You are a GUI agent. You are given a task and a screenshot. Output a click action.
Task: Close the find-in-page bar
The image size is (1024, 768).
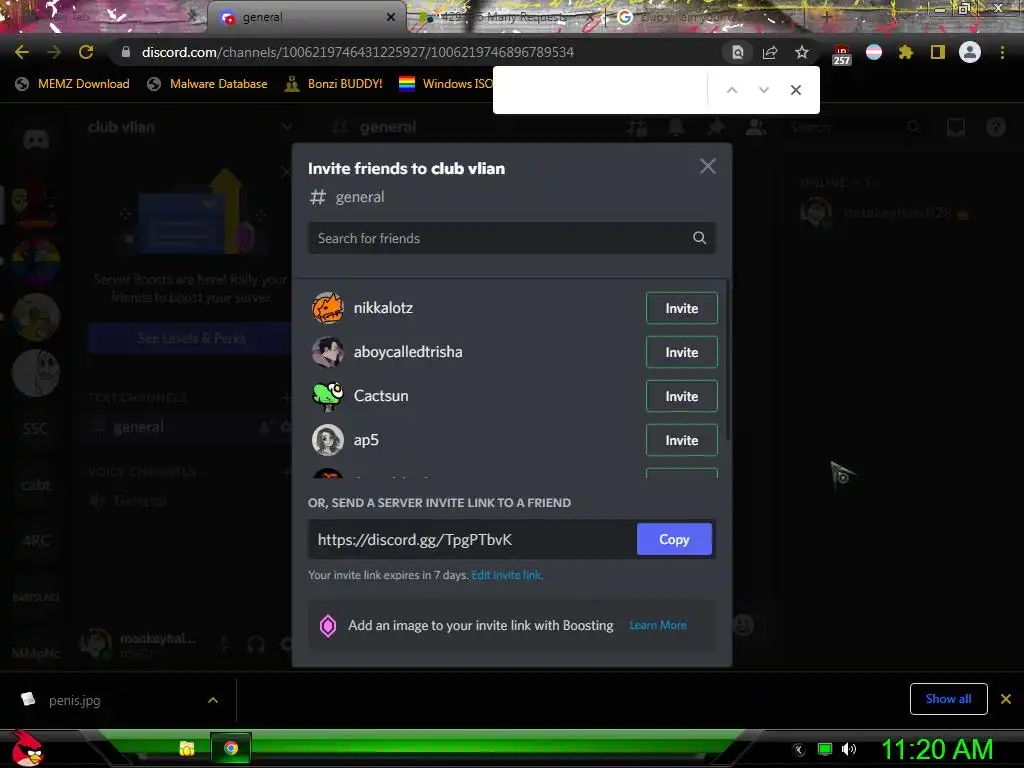[795, 90]
